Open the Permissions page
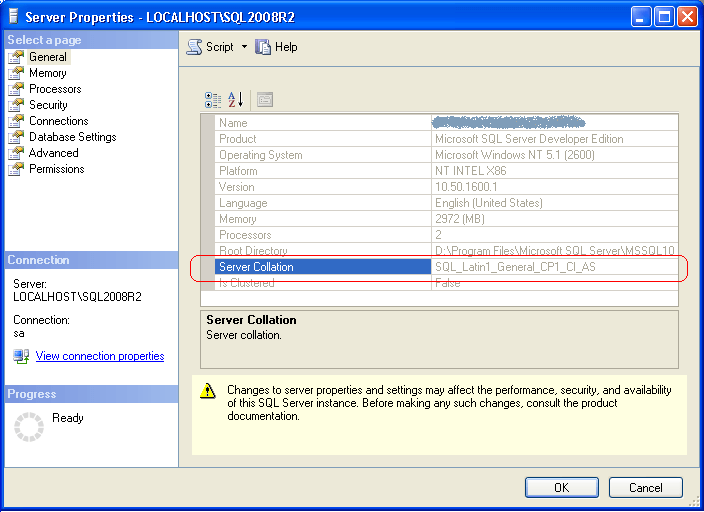Image resolution: width=704 pixels, height=512 pixels. (x=57, y=169)
